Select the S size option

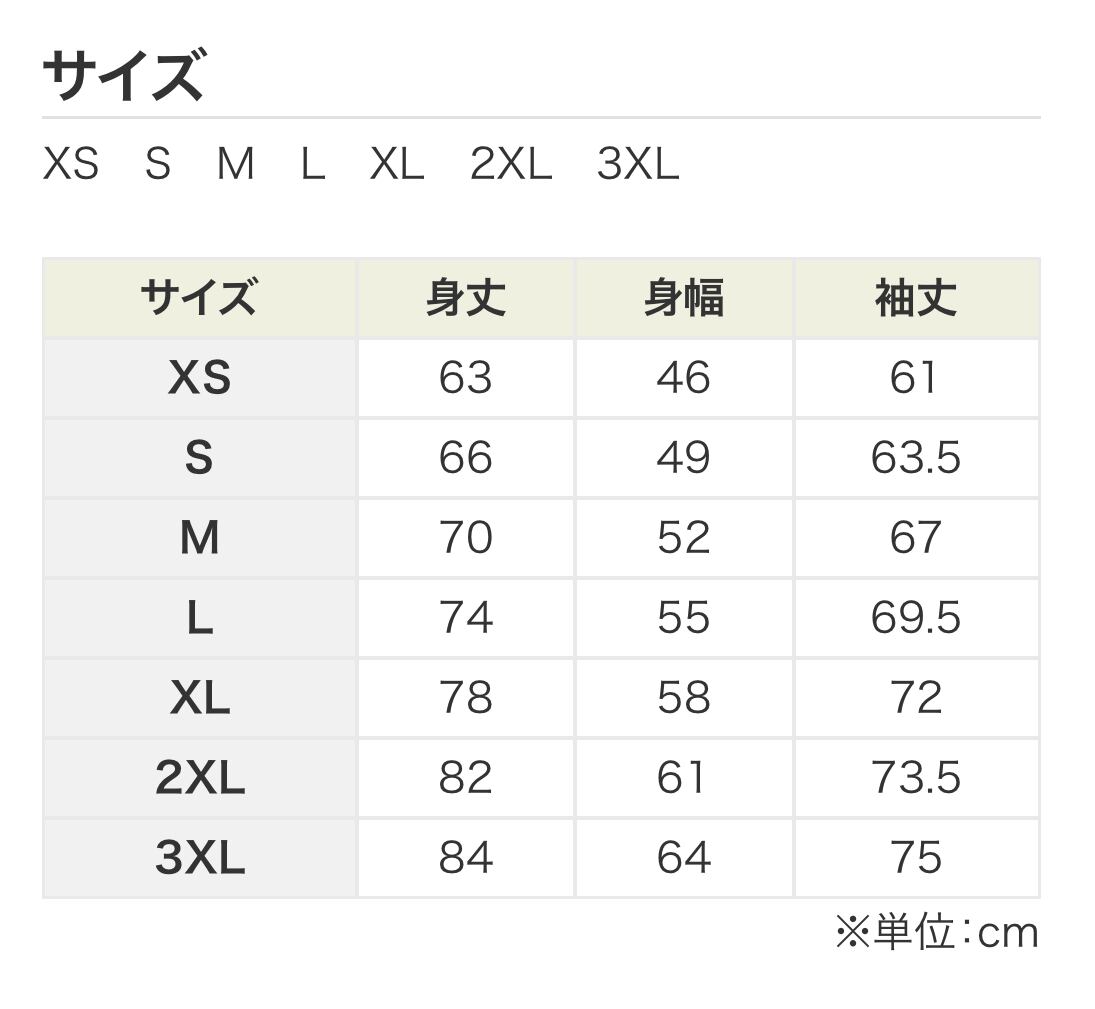point(157,164)
